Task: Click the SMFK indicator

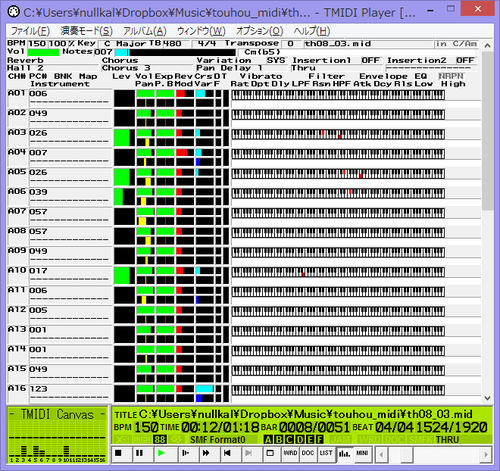Action: click(421, 440)
